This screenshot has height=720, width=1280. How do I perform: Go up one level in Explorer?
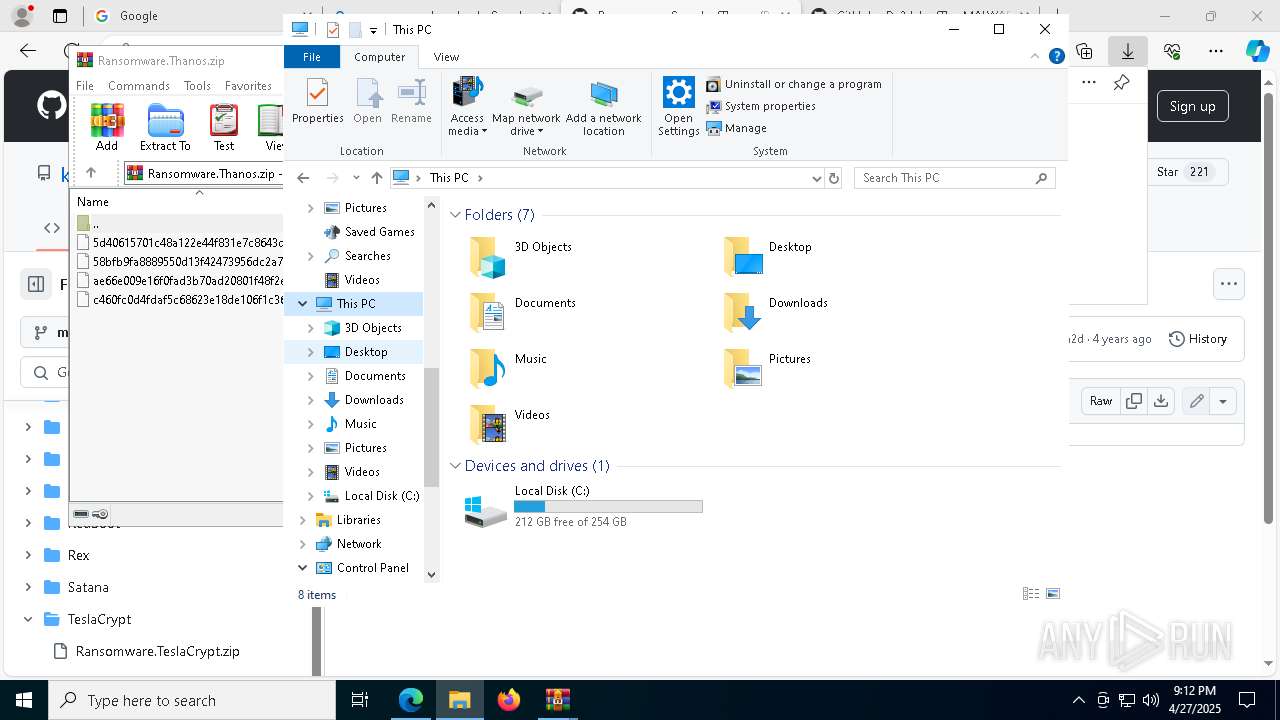pos(376,178)
